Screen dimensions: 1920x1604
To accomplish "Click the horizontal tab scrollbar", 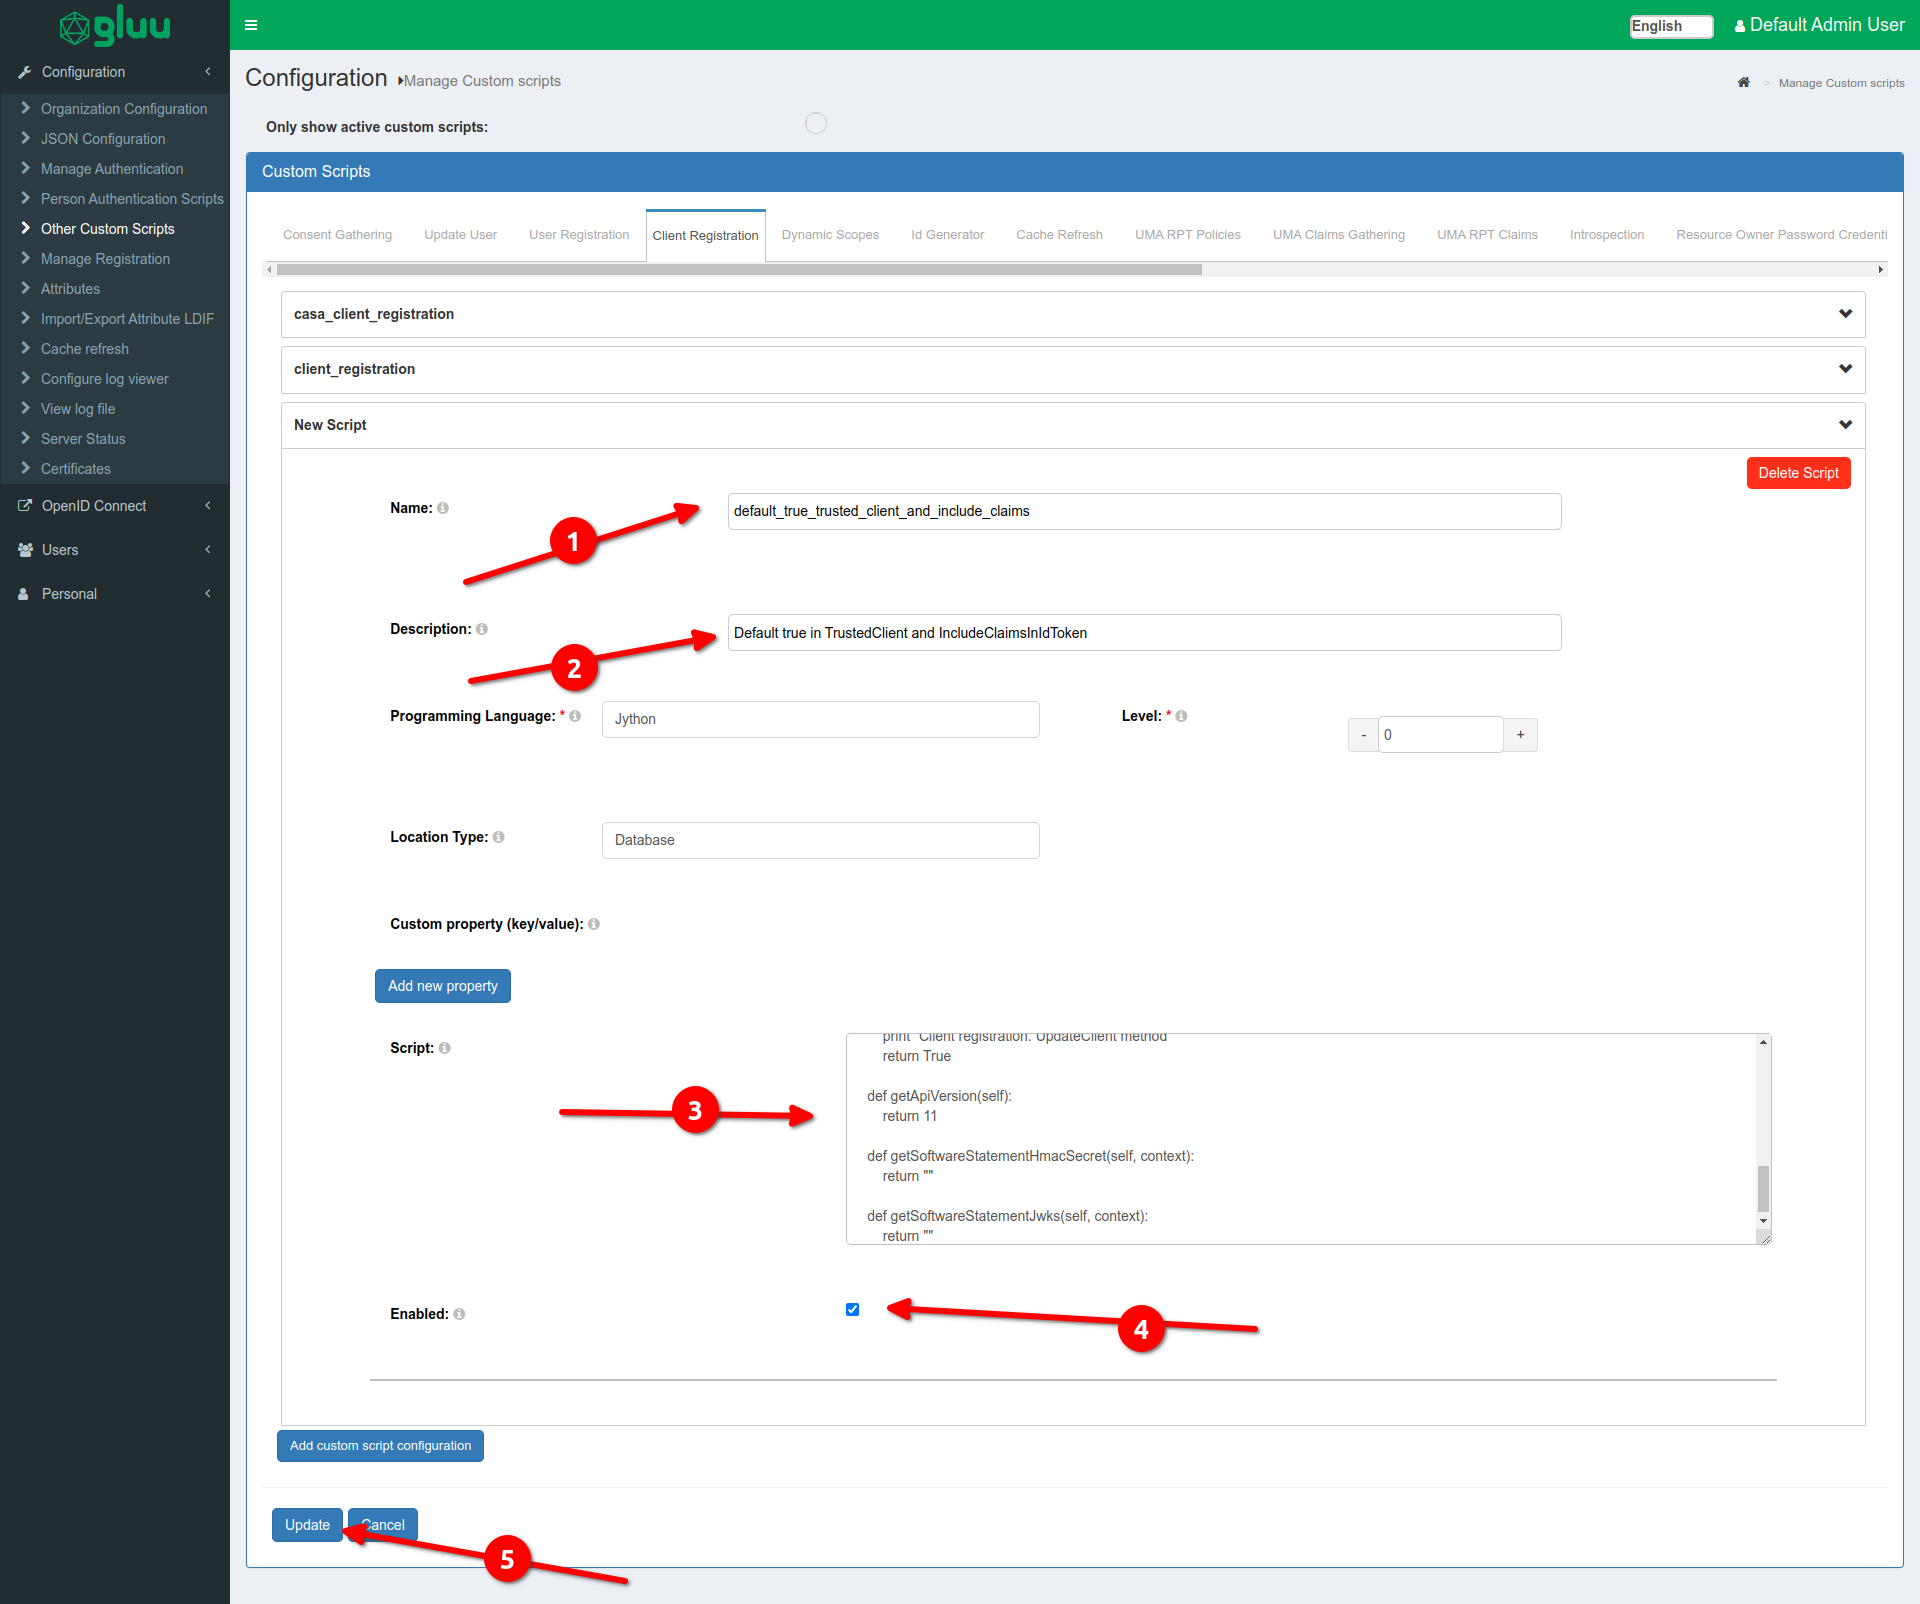I will (738, 270).
